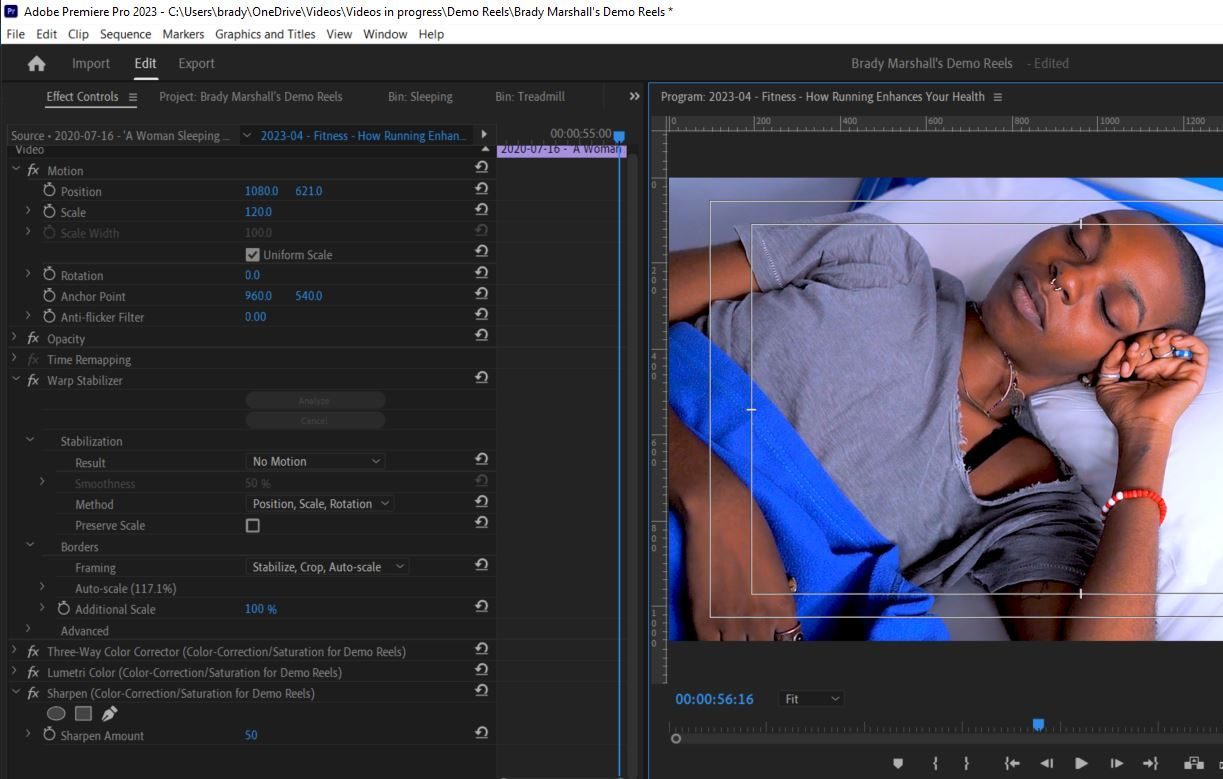Expand the Three-Way Color Corrector effect

[x=14, y=650]
